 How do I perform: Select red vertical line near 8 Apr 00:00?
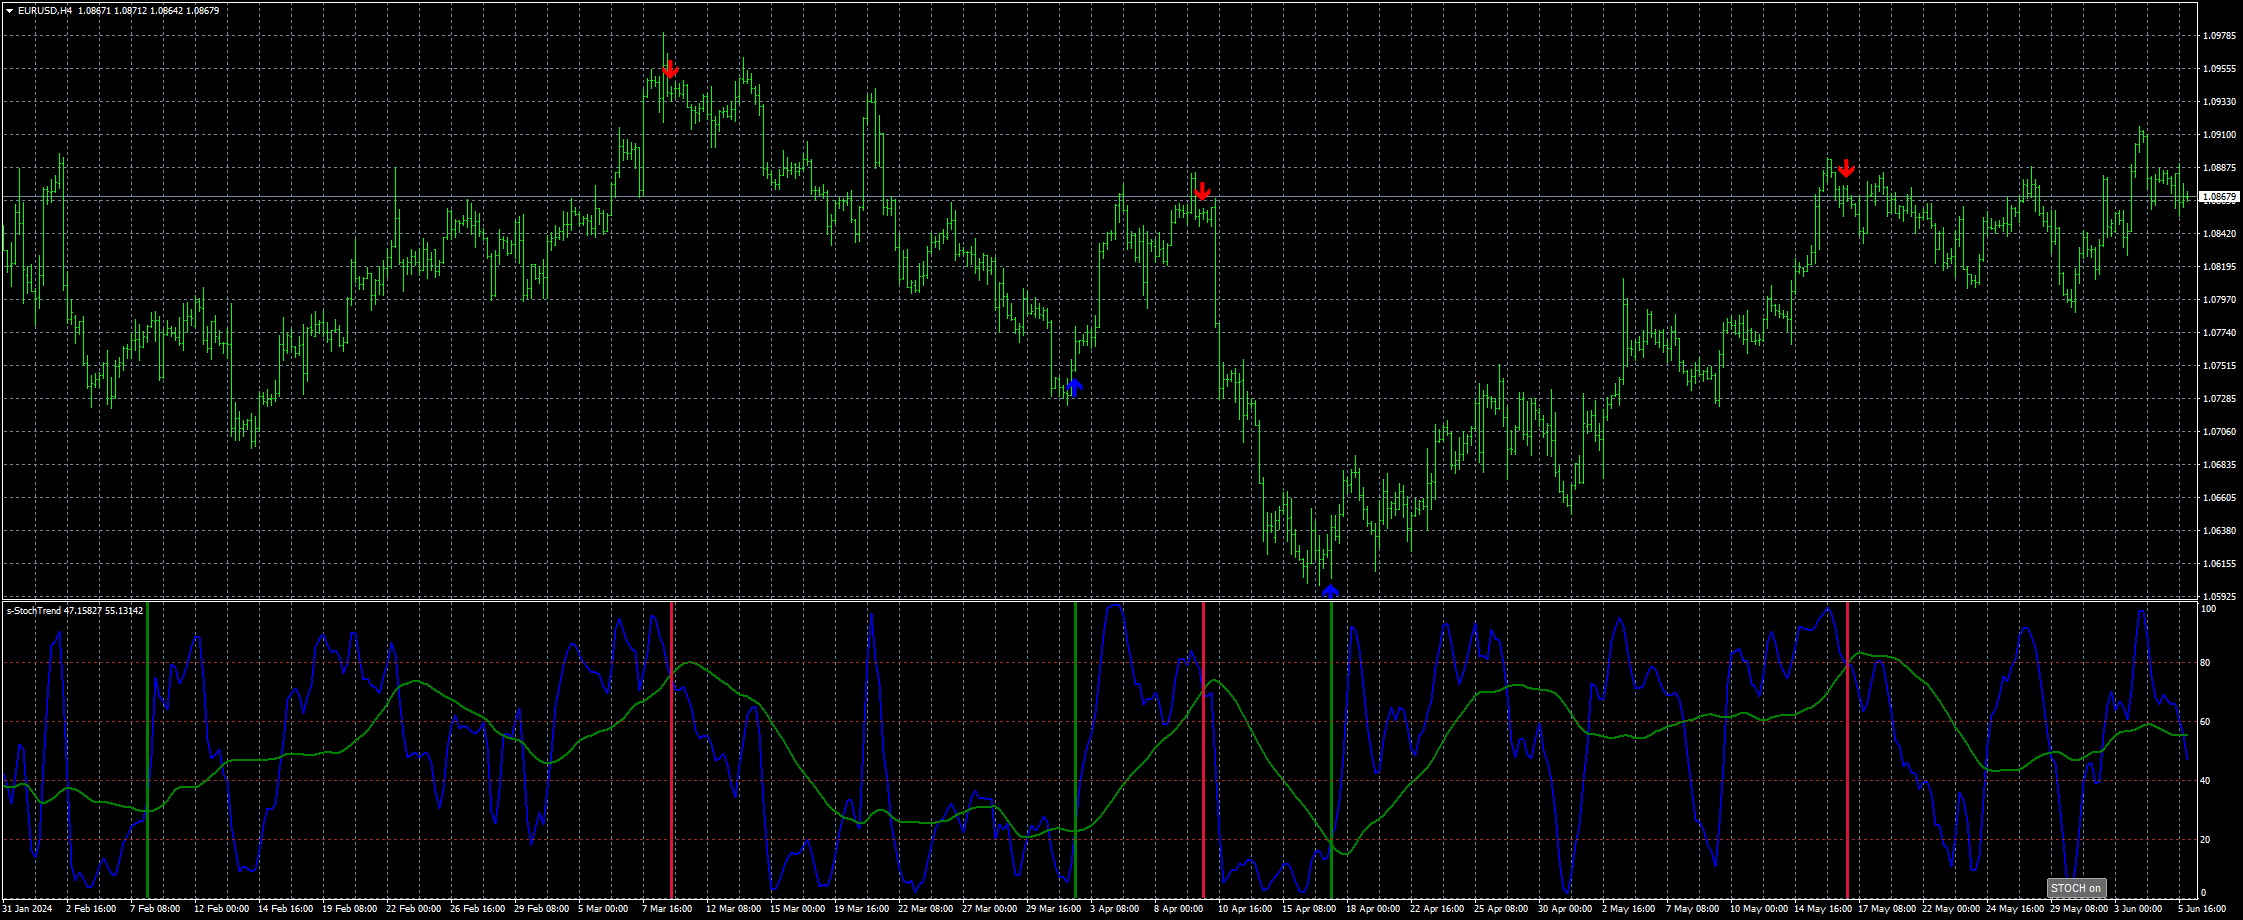pos(1203,750)
